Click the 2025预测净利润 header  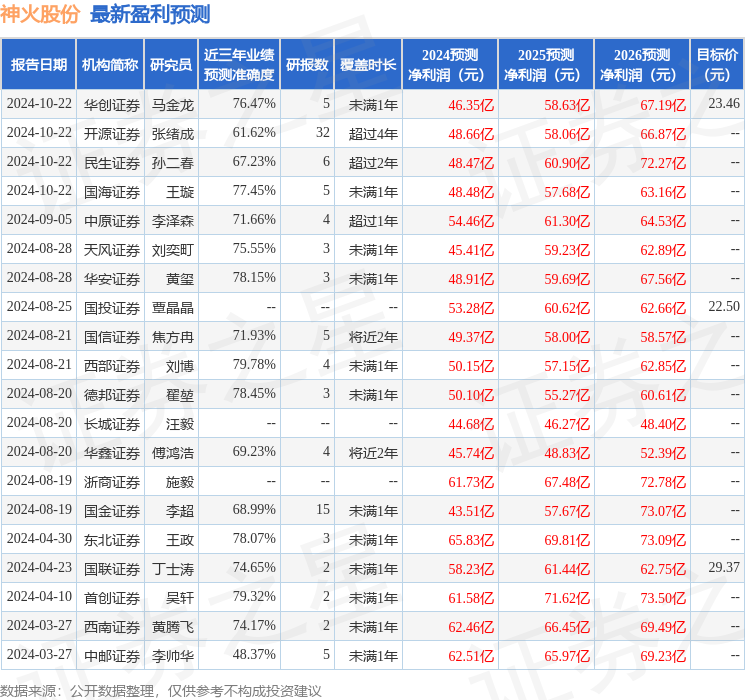[546, 64]
